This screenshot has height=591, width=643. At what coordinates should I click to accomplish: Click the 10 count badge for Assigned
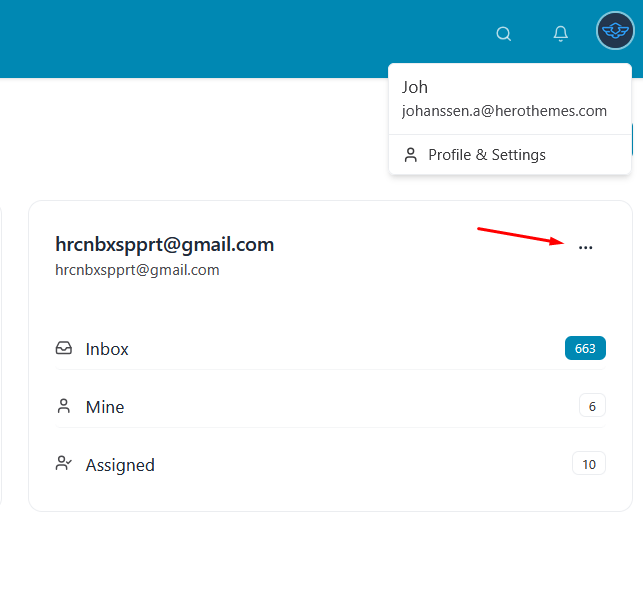pos(589,464)
